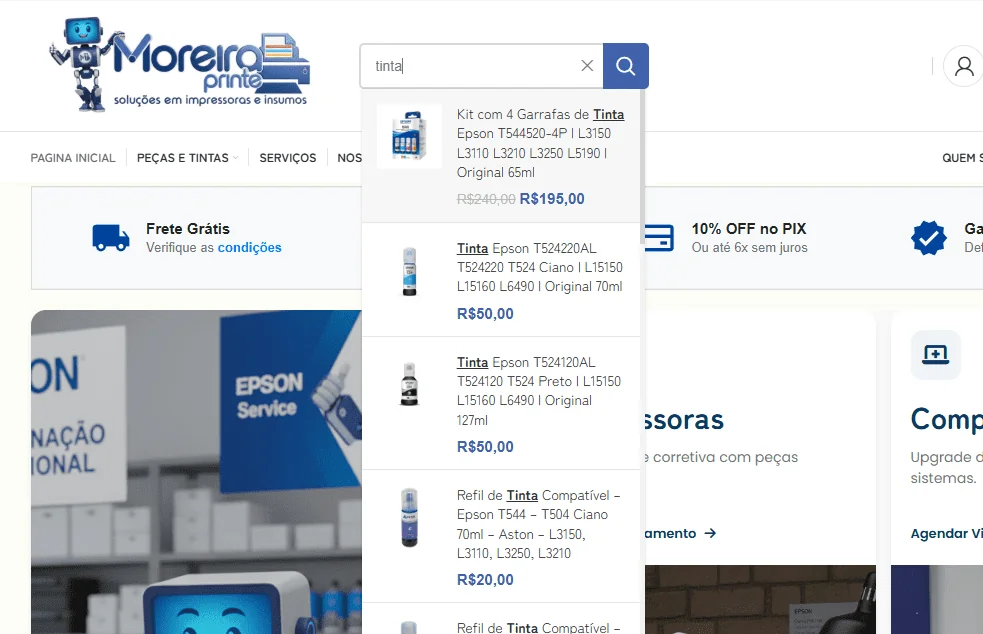The image size is (983, 634).
Task: Click the '10% OFF no PIX' heading
Action: tap(749, 229)
